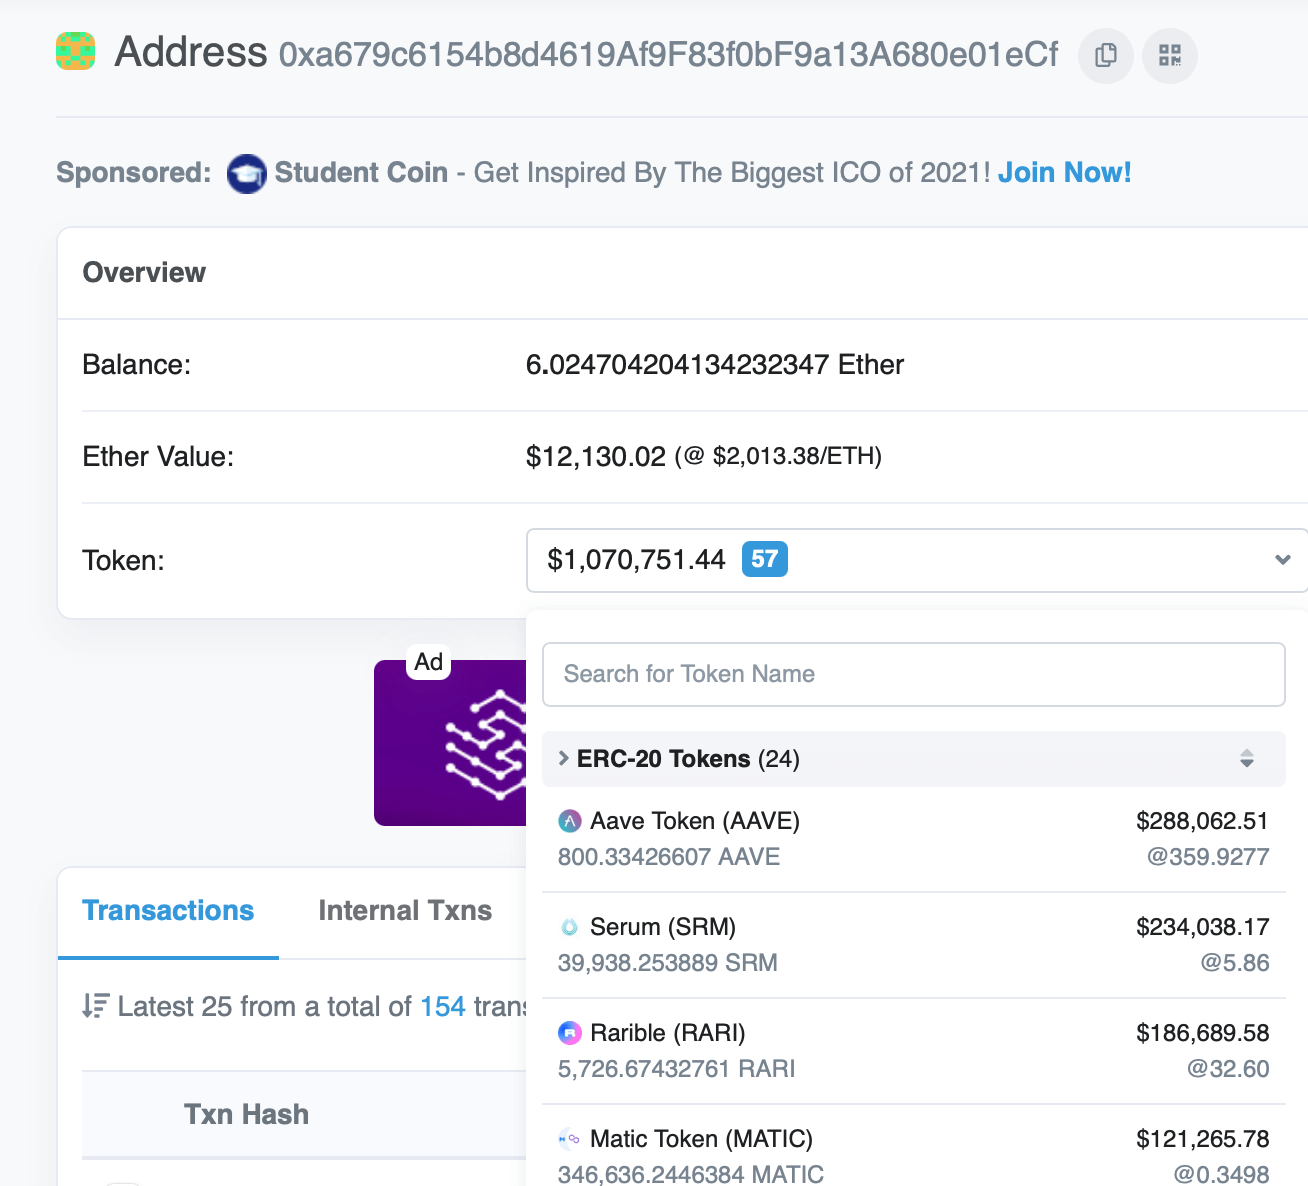Click the address hash 0xa679c6...1eCf
Image resolution: width=1308 pixels, height=1186 pixels.
click(668, 55)
